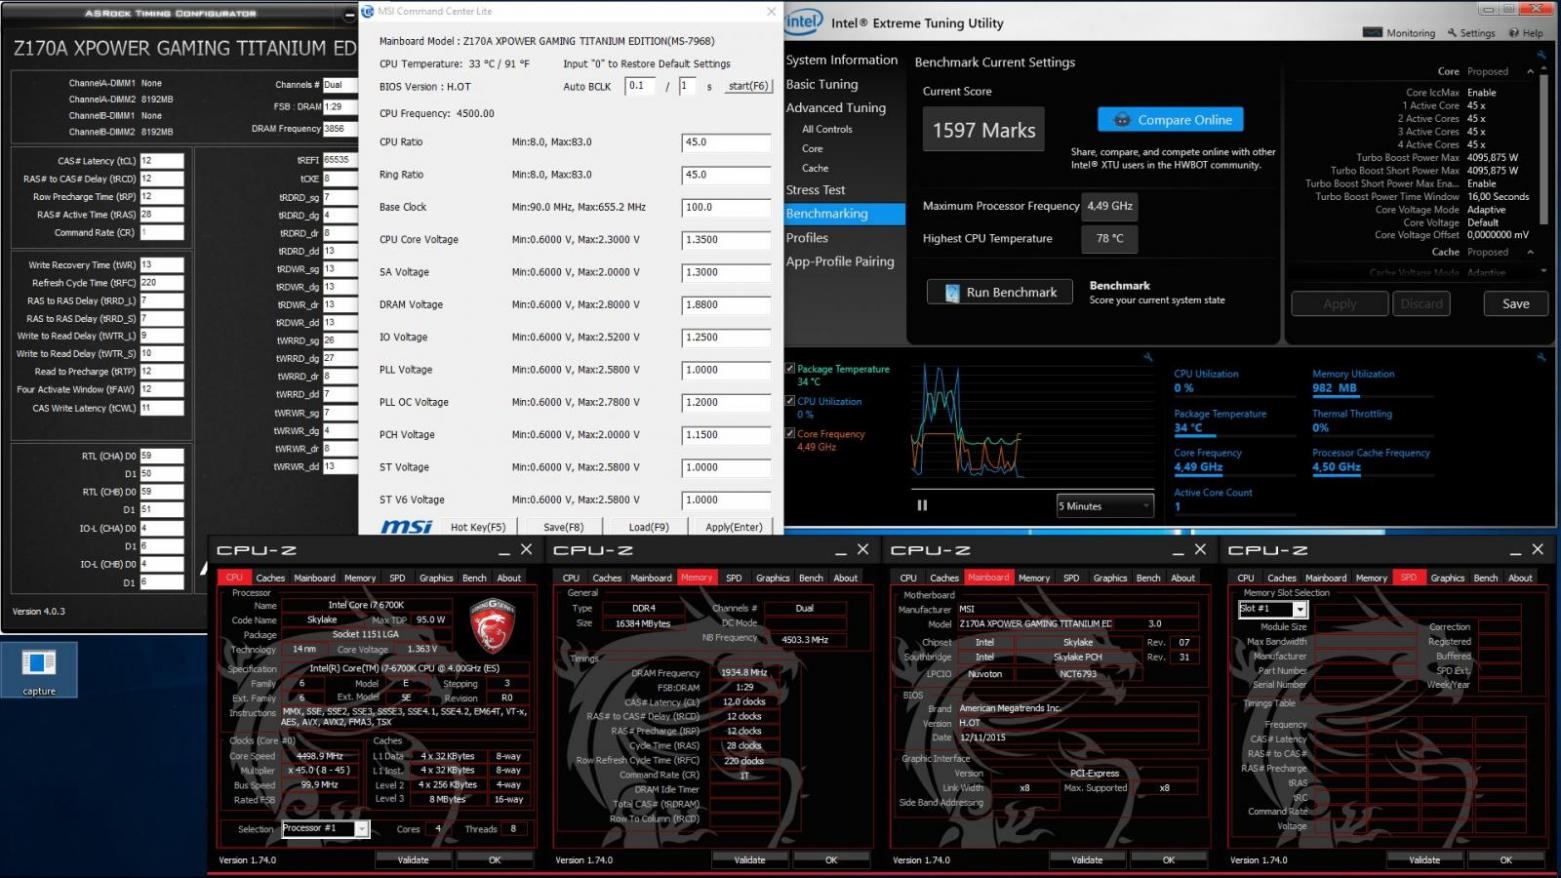
Task: Click Refresh Cycle Time (tRFC) field in ASRock
Action: pos(161,283)
